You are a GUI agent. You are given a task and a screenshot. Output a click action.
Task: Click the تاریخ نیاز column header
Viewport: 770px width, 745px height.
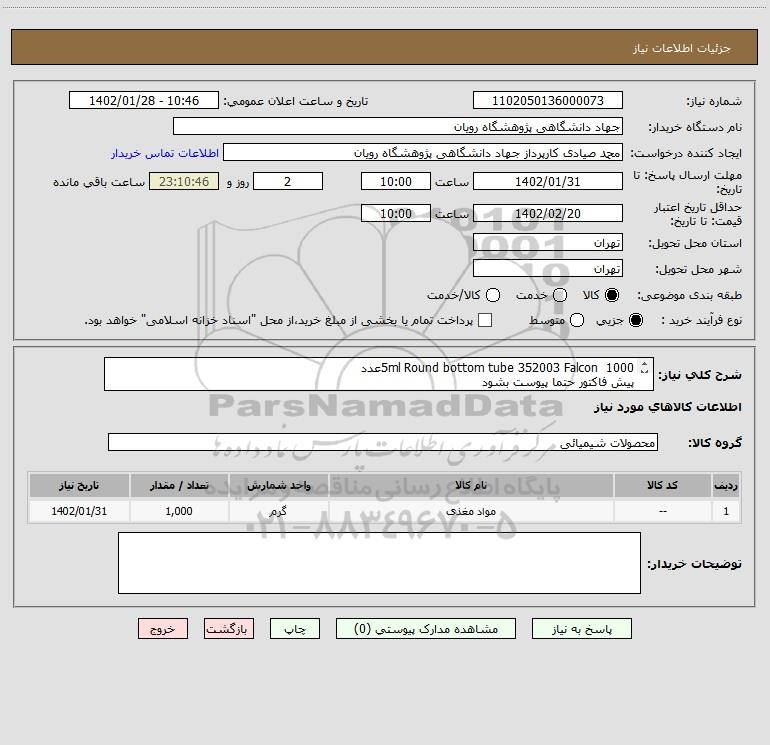pos(79,485)
